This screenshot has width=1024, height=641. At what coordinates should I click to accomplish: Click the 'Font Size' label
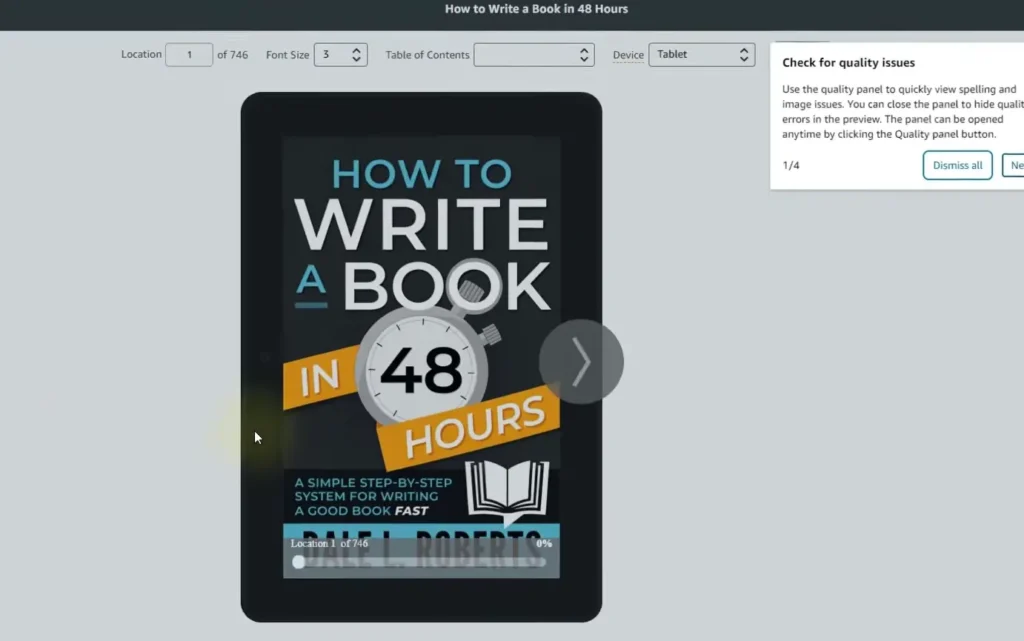287,55
